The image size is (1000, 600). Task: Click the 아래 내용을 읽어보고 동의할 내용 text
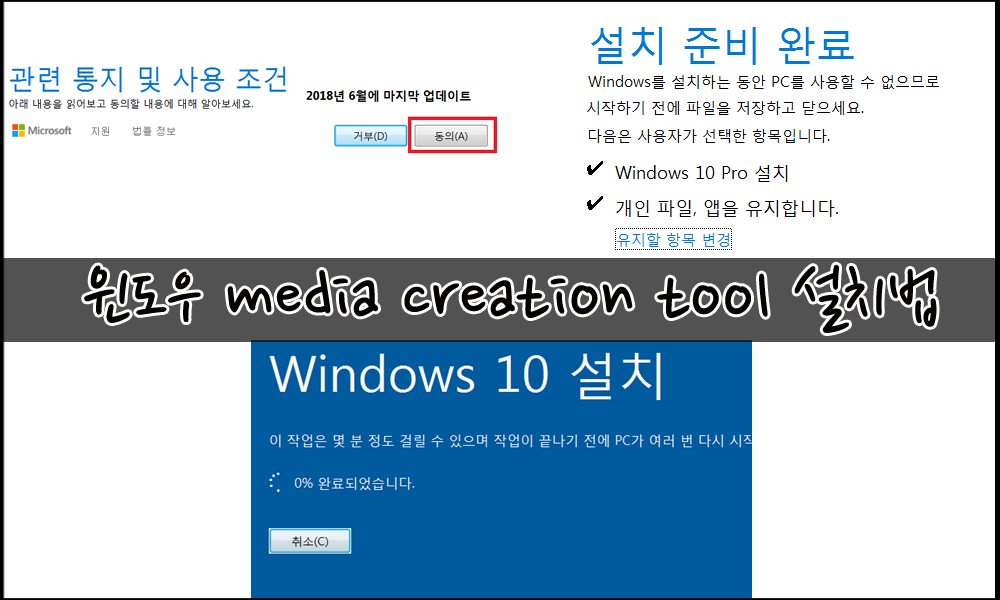pos(131,104)
